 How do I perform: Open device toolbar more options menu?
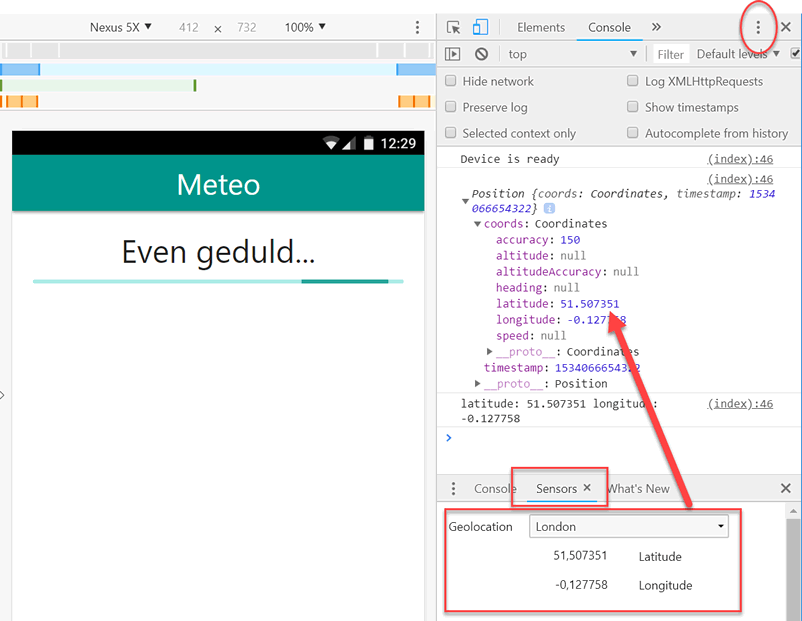tap(418, 27)
